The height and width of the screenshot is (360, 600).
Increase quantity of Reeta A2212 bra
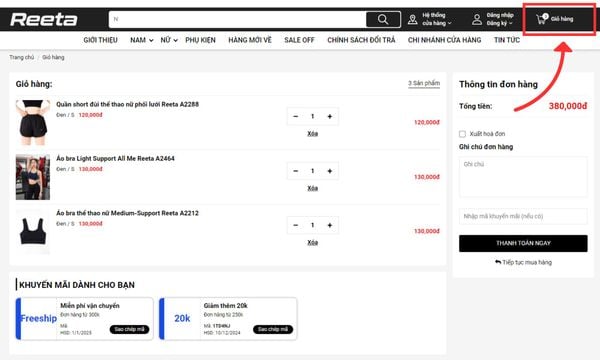click(329, 225)
